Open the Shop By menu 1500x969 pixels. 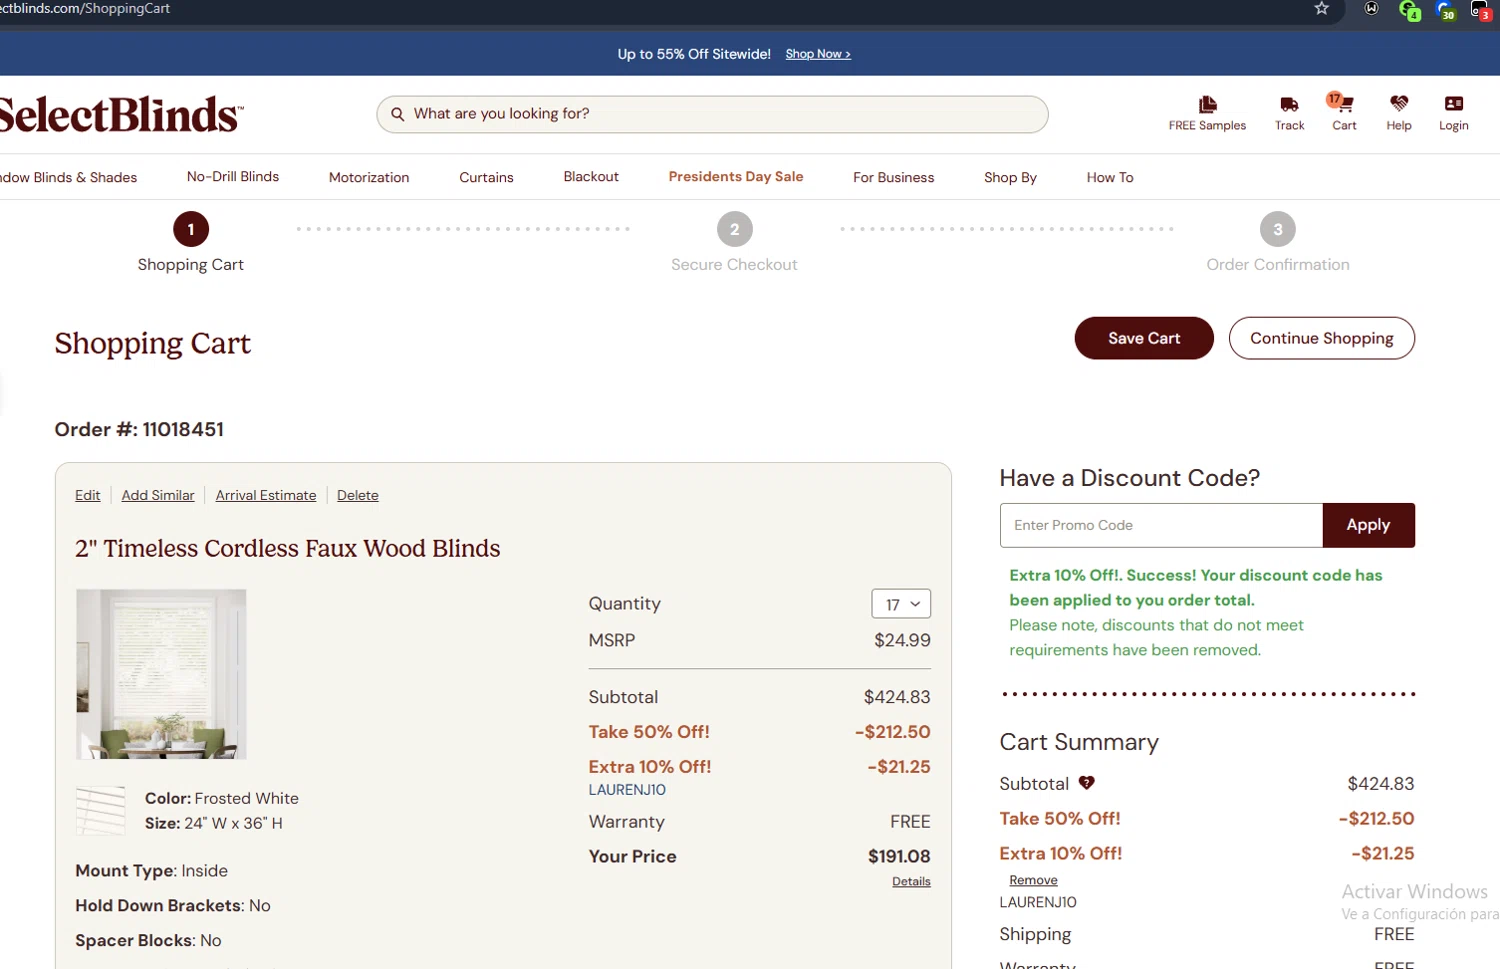pyautogui.click(x=1010, y=177)
